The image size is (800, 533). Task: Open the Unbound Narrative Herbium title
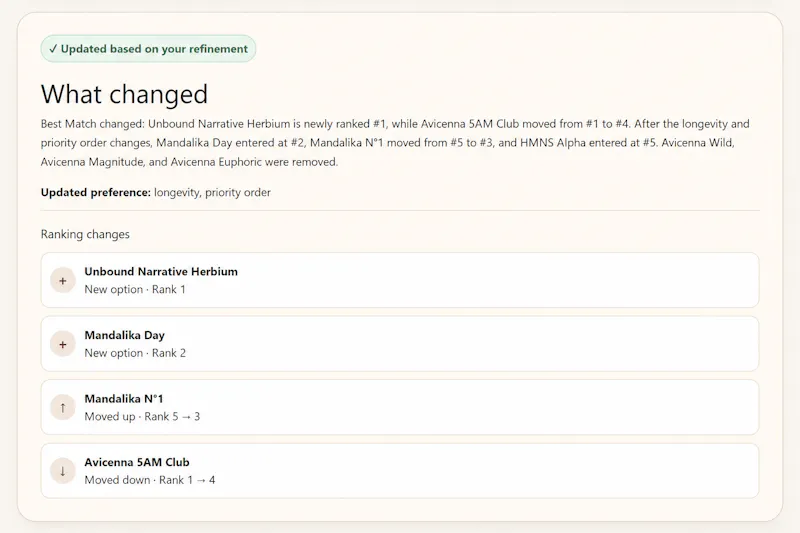[x=161, y=271]
